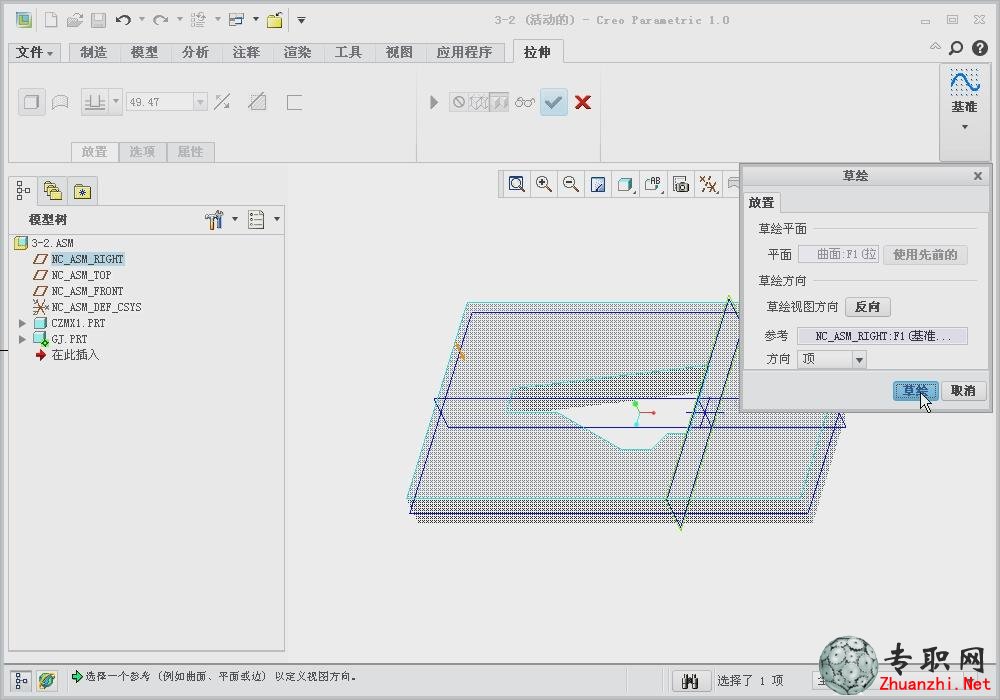Click the model tree Settings hammer icon

click(214, 219)
